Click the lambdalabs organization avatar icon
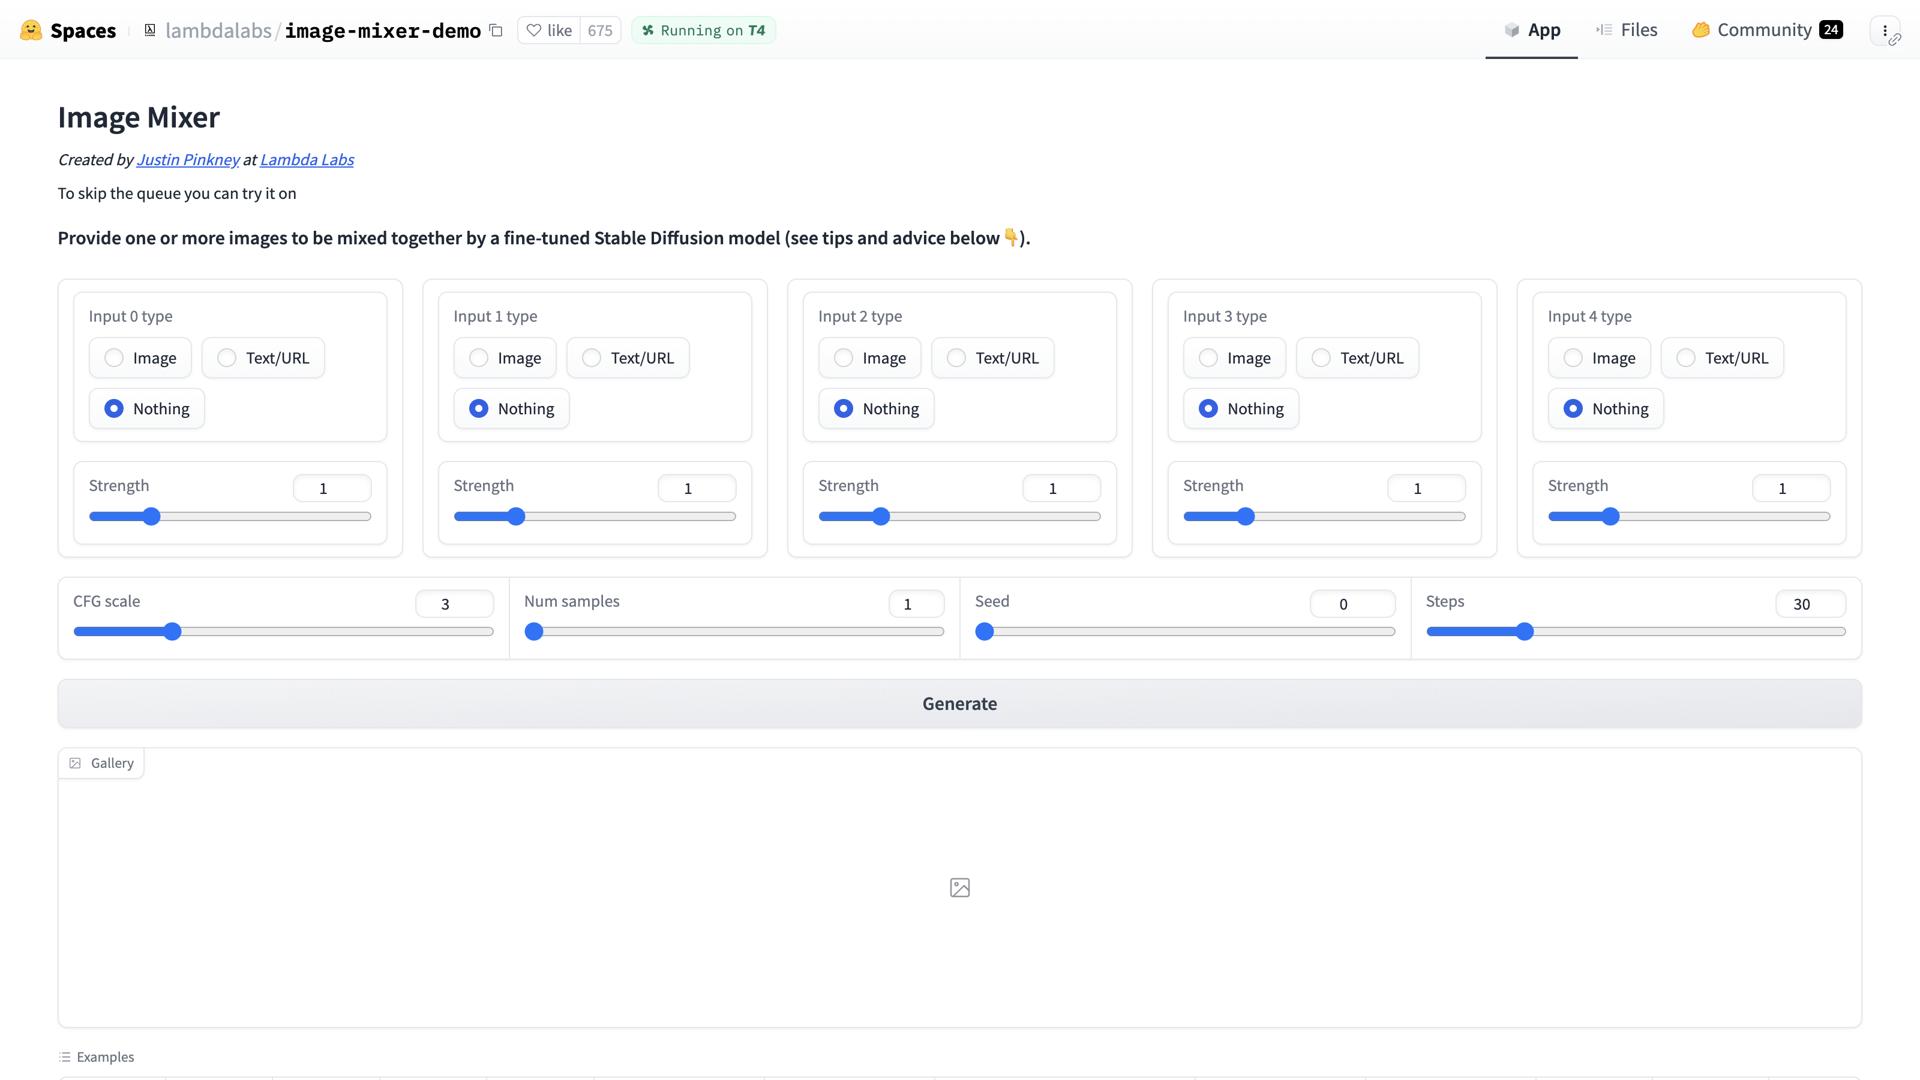Screen dimensions: 1920x1080 click(x=150, y=30)
